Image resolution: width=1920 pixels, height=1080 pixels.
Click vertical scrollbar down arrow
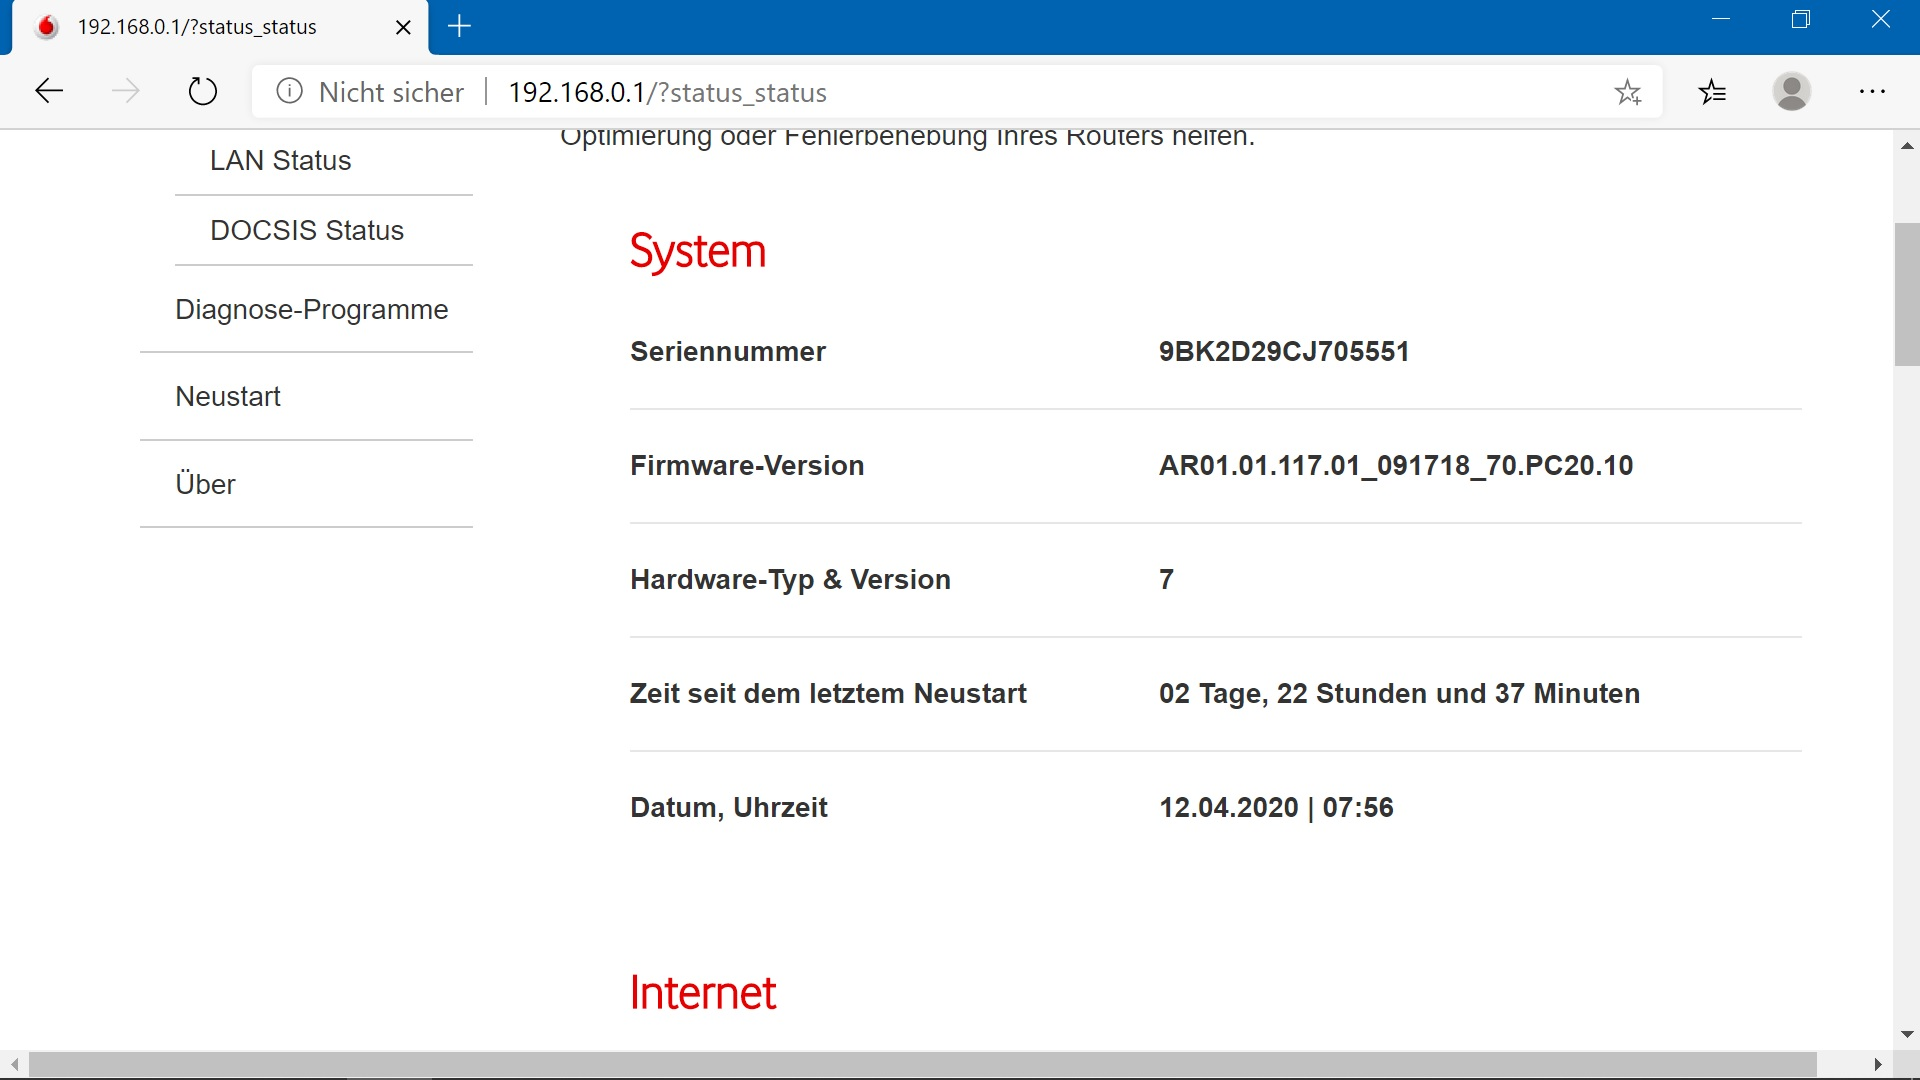coord(1907,1035)
